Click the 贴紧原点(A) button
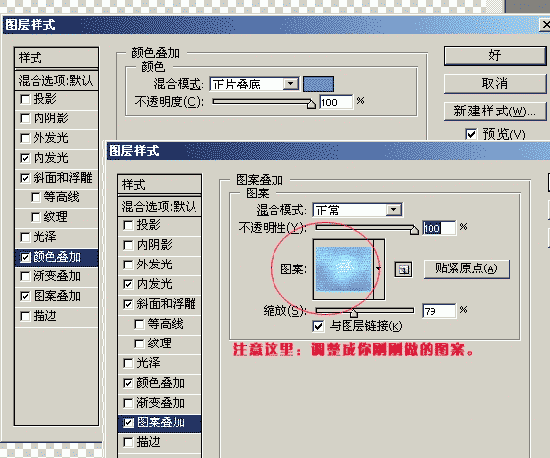 pyautogui.click(x=467, y=269)
